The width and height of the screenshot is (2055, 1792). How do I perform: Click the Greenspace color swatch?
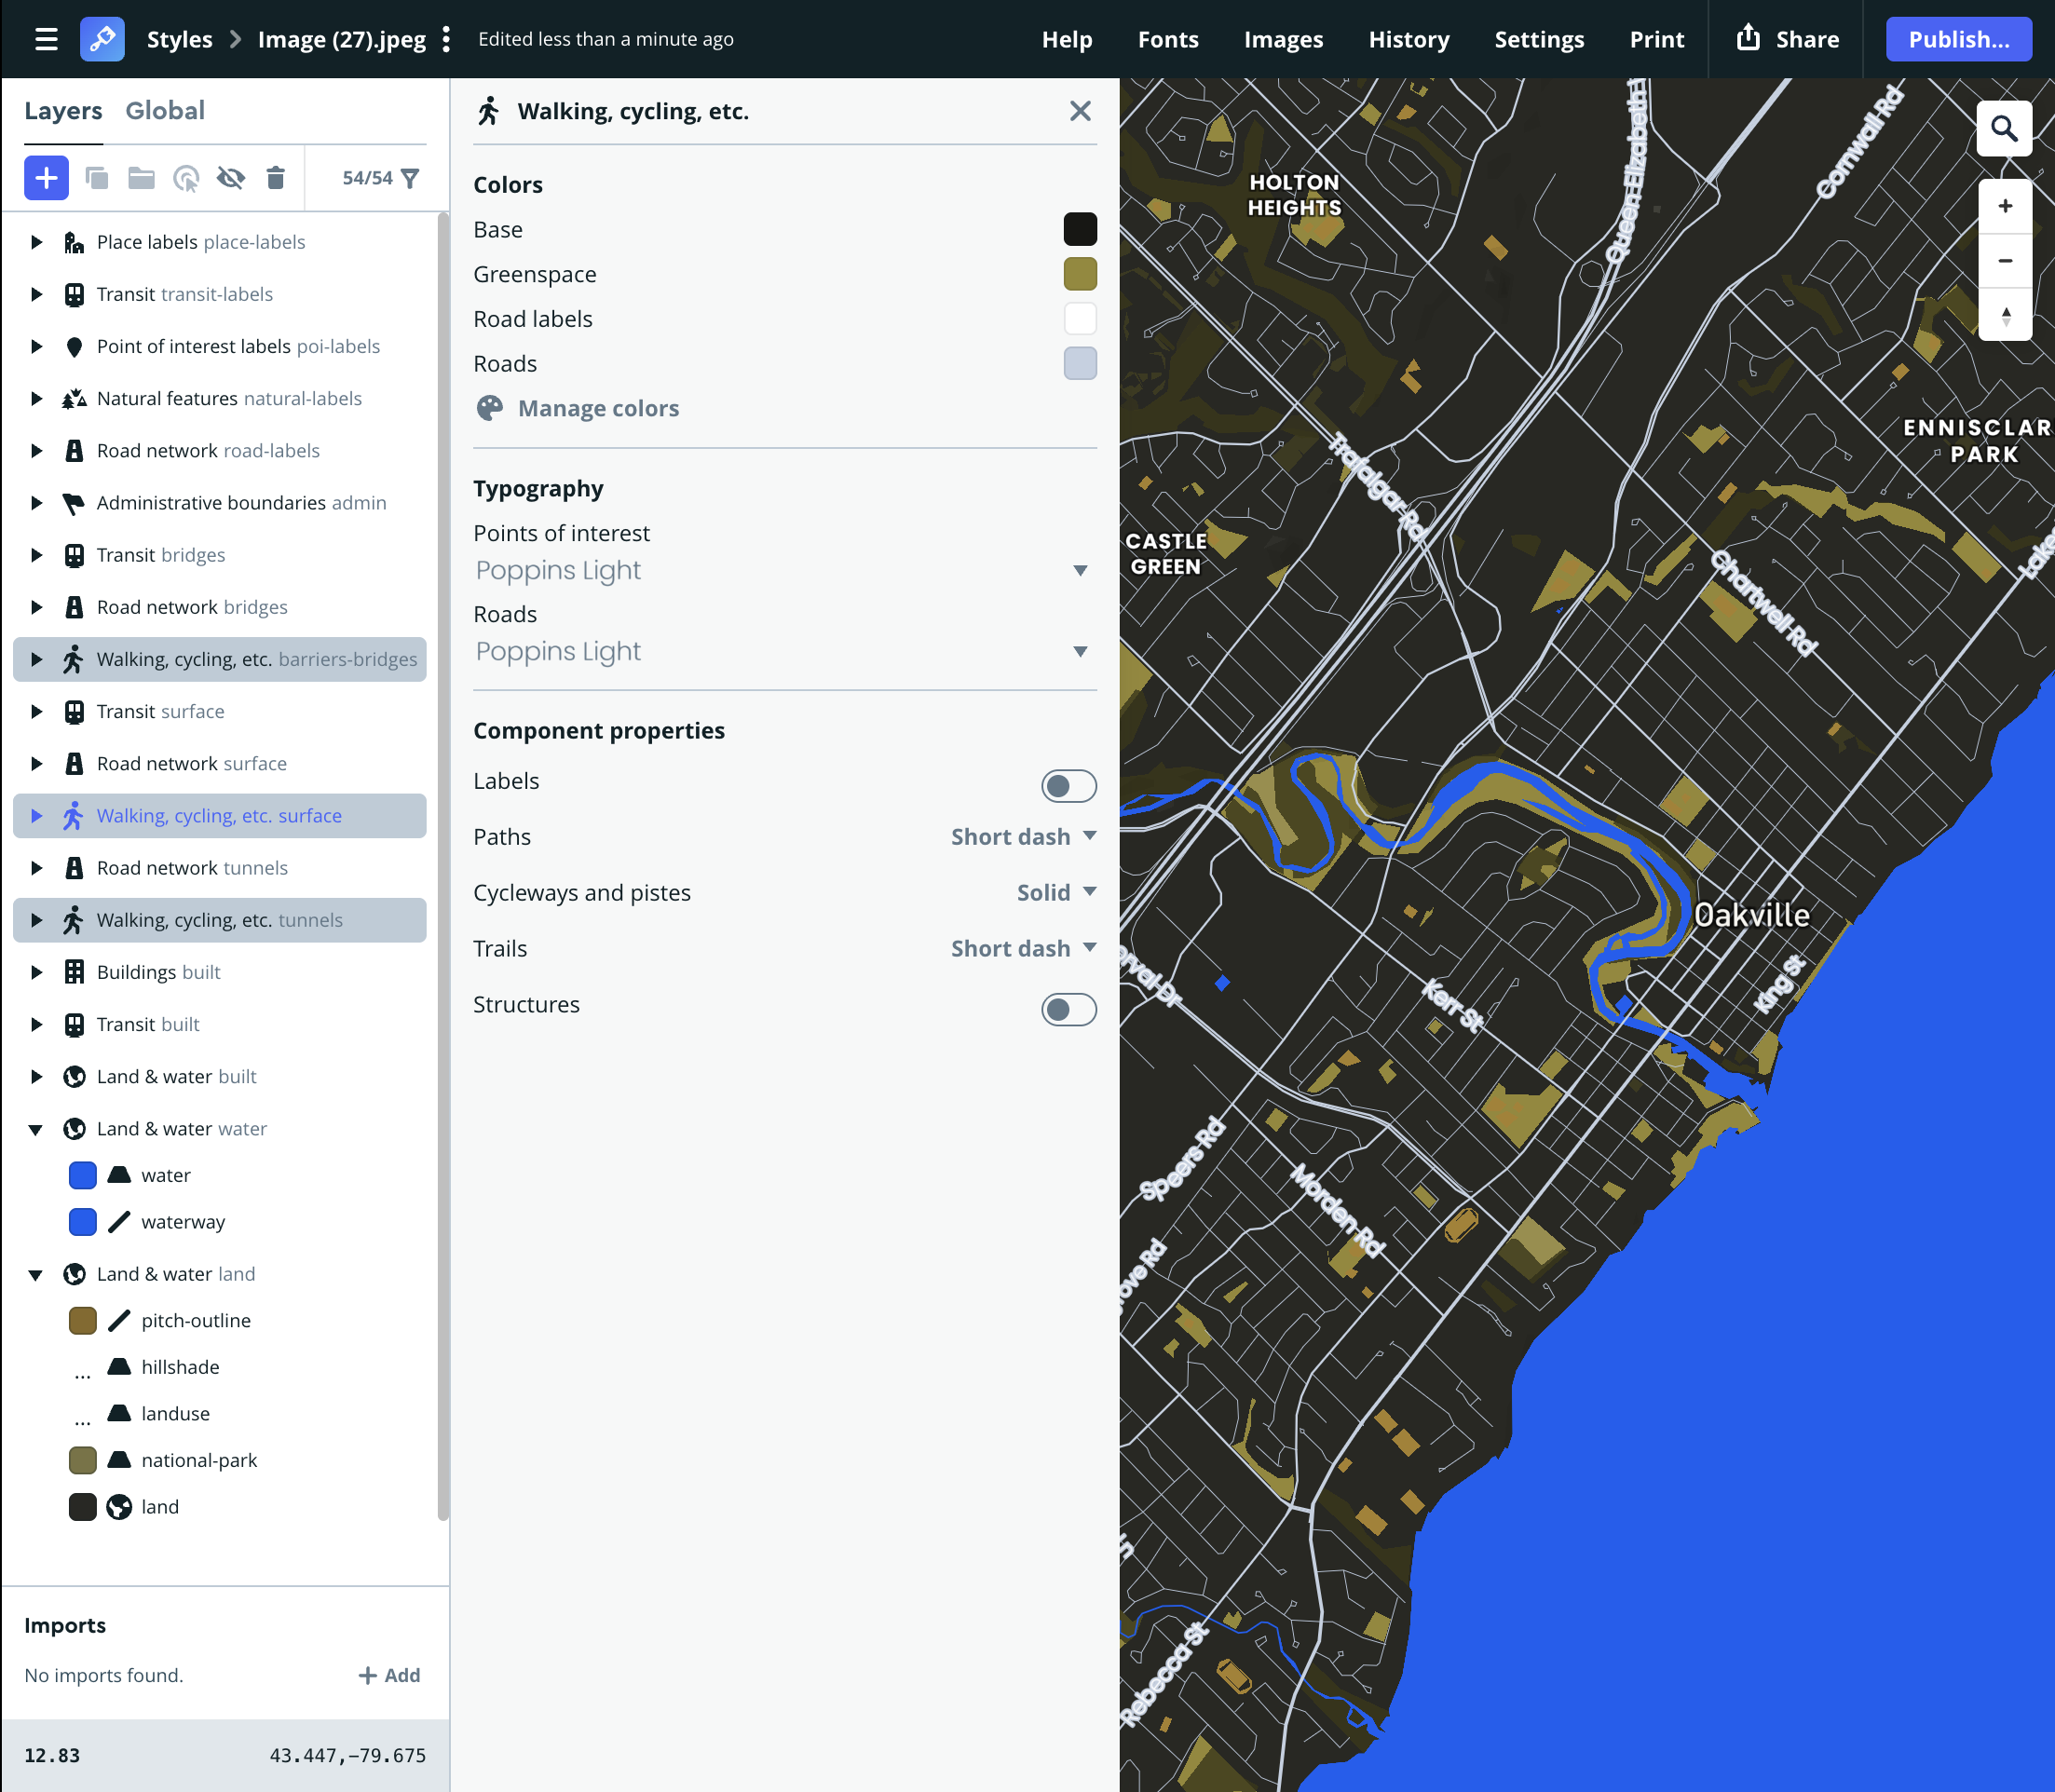coord(1080,273)
